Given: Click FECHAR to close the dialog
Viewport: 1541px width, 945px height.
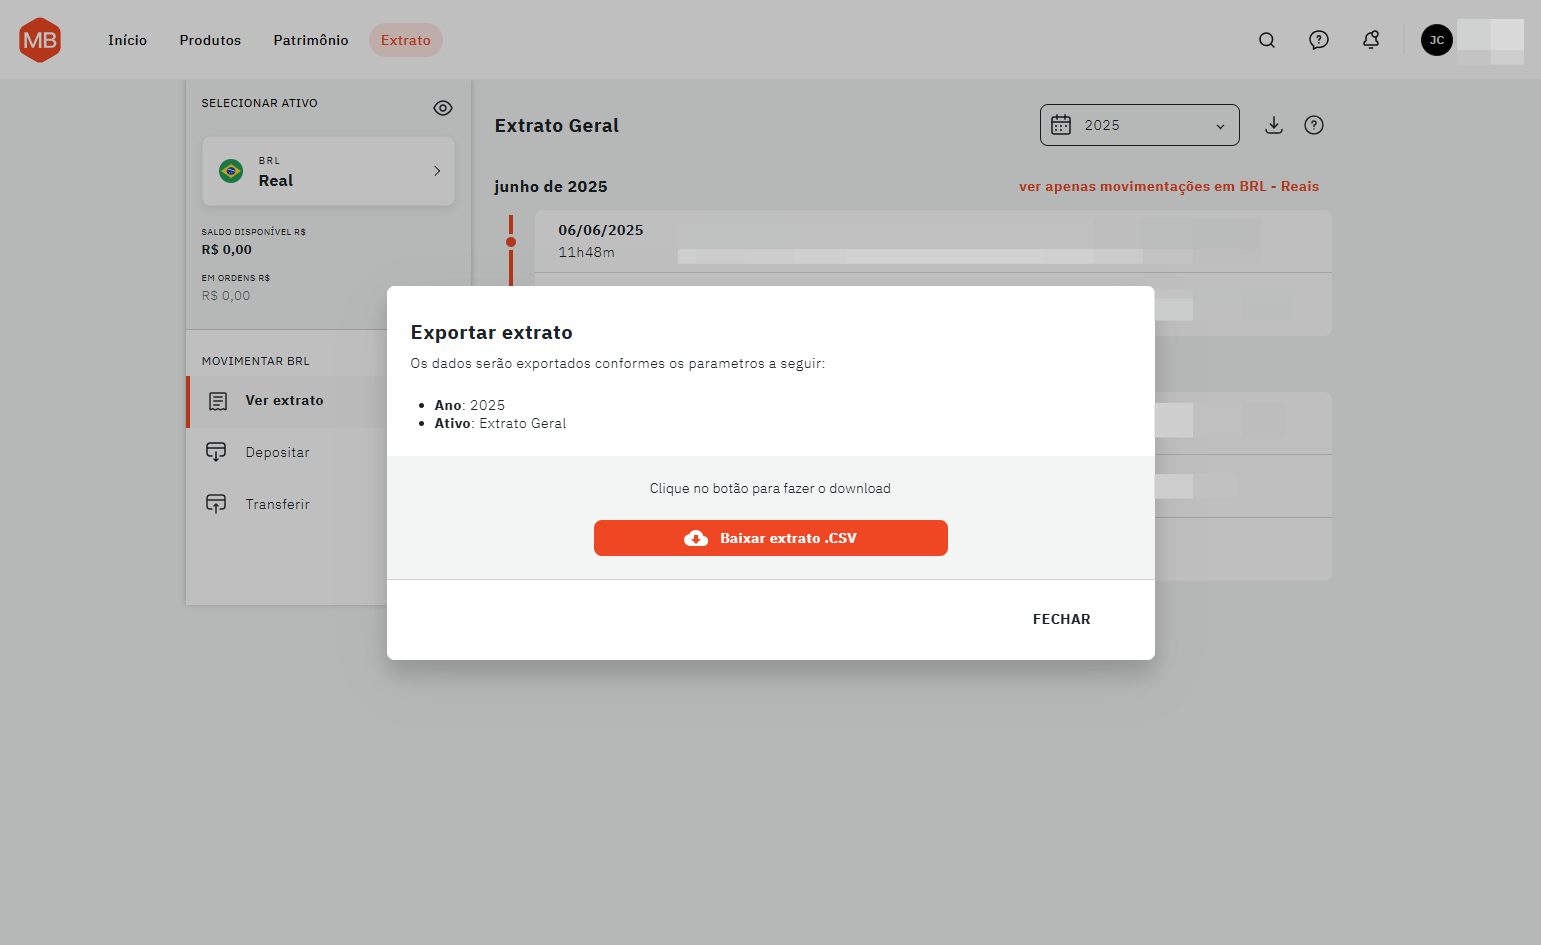Looking at the screenshot, I should click(x=1062, y=619).
